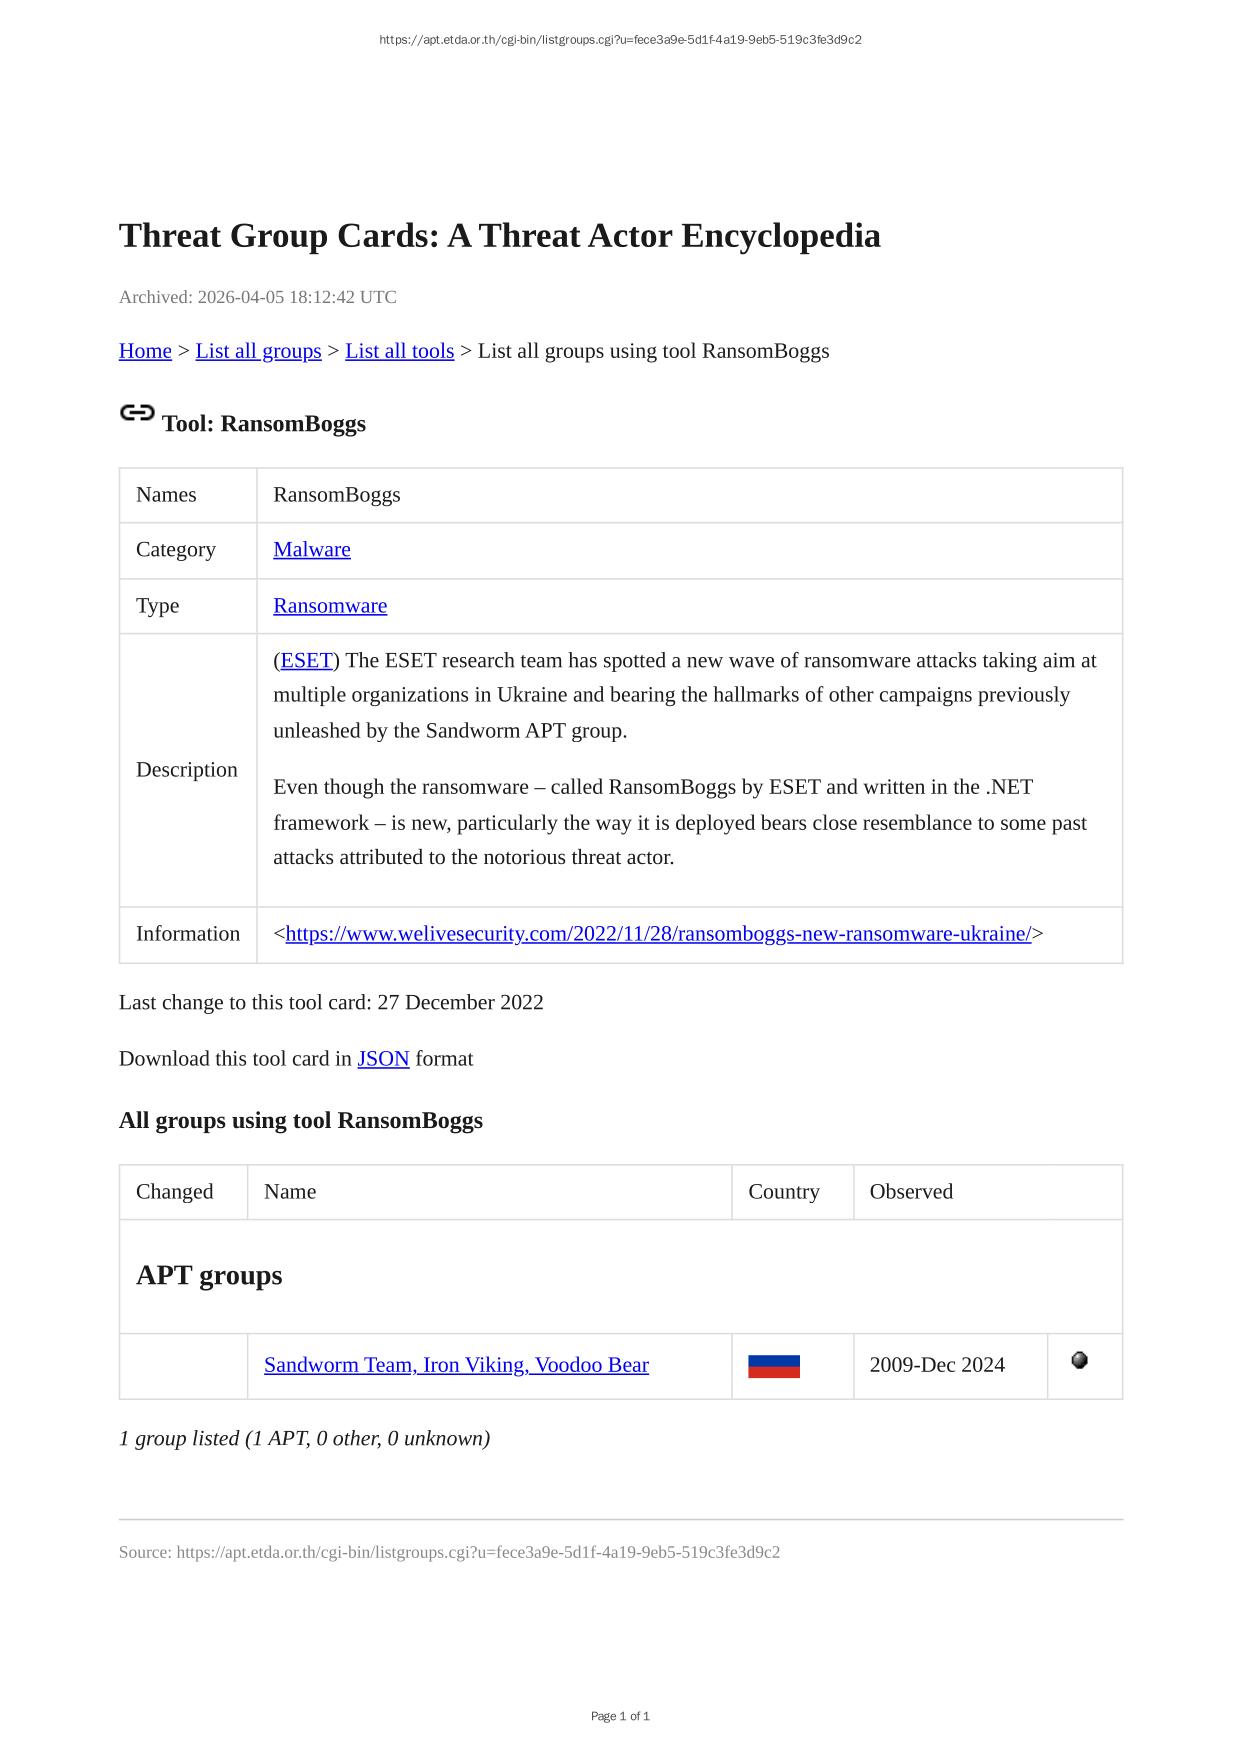Click the 2009-Dec 2024 observed date cell

936,1365
